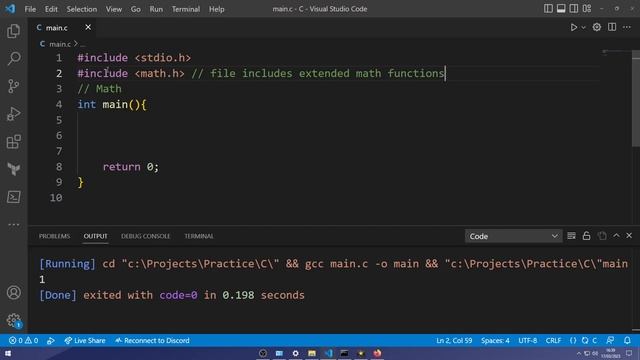Maximize the panel with the chevron up

[616, 236]
